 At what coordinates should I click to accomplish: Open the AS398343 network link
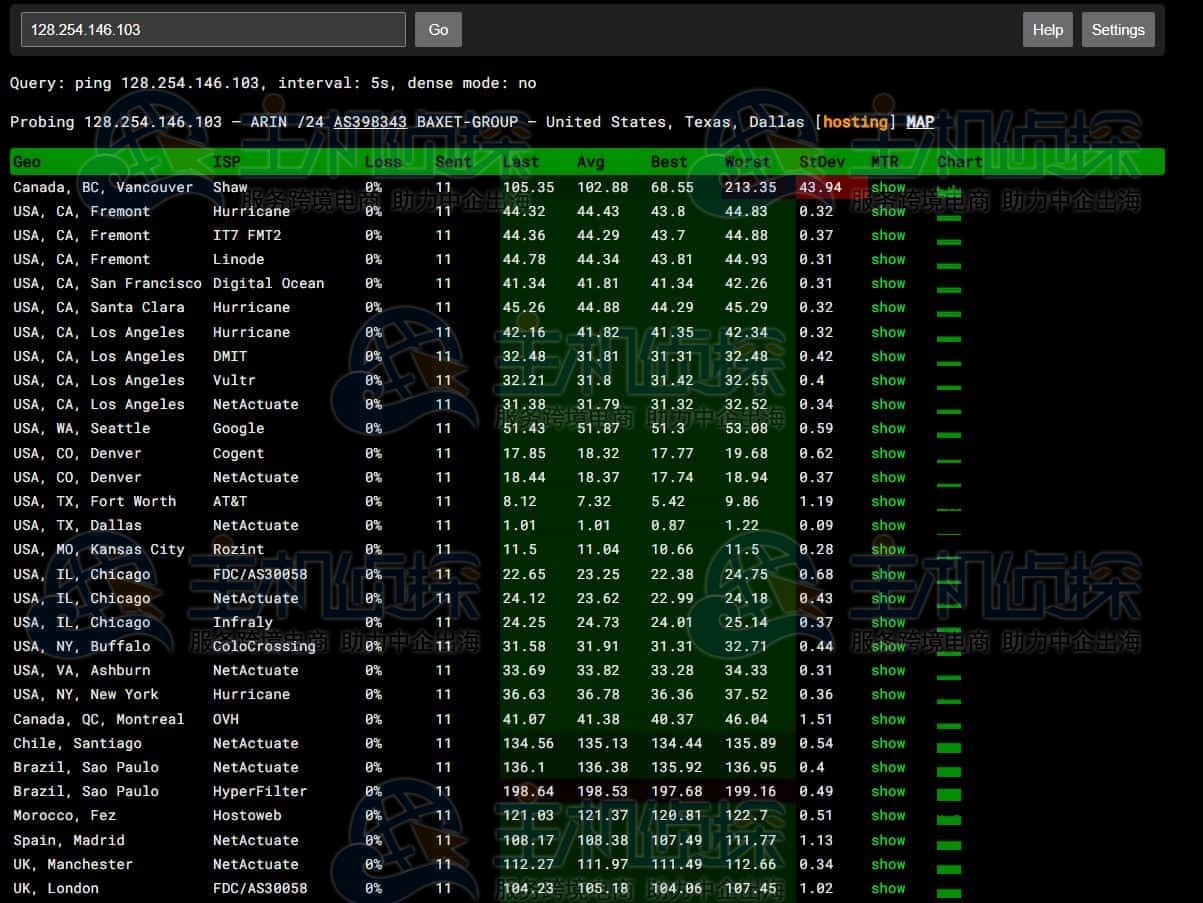coord(370,122)
